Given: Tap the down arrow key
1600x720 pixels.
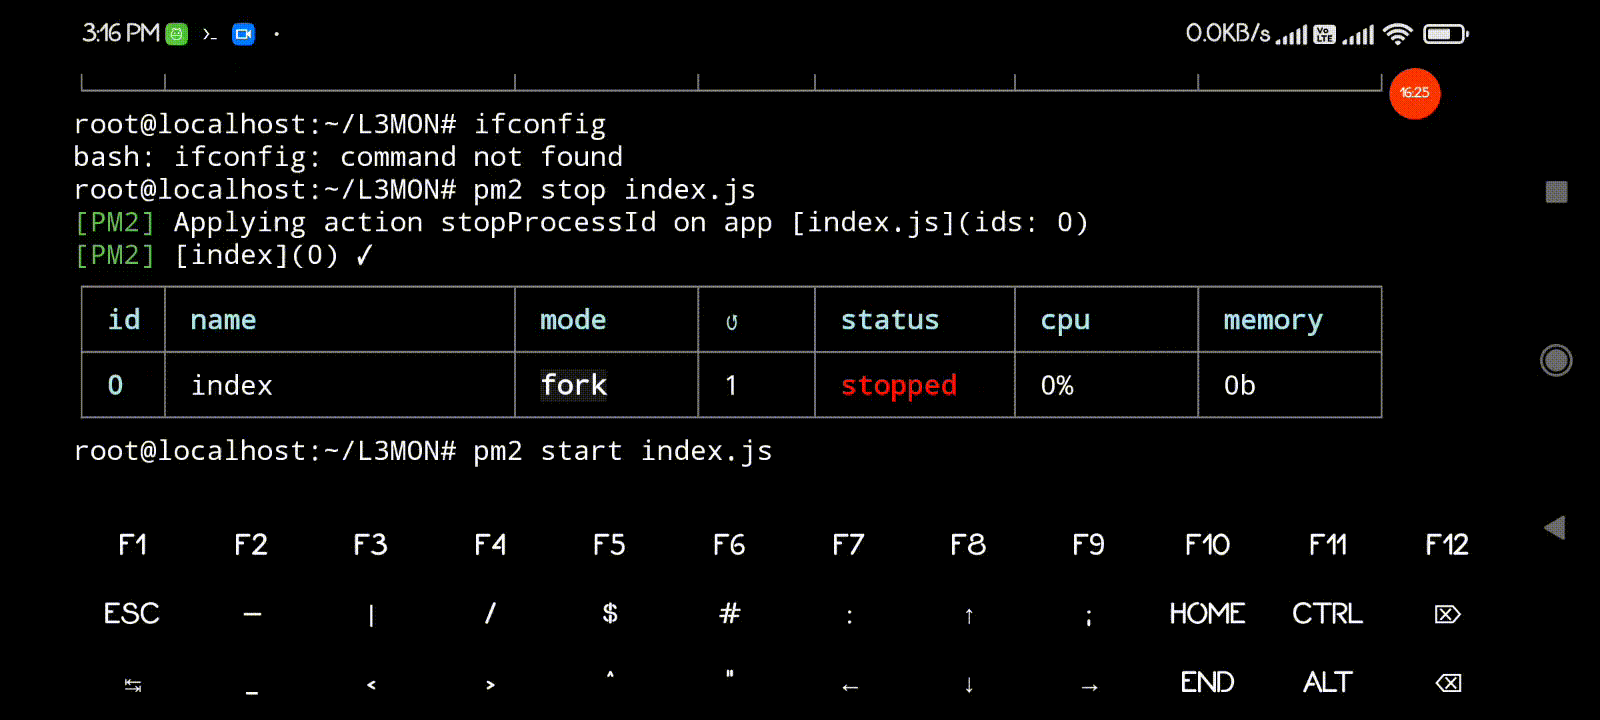Looking at the screenshot, I should pos(968,685).
